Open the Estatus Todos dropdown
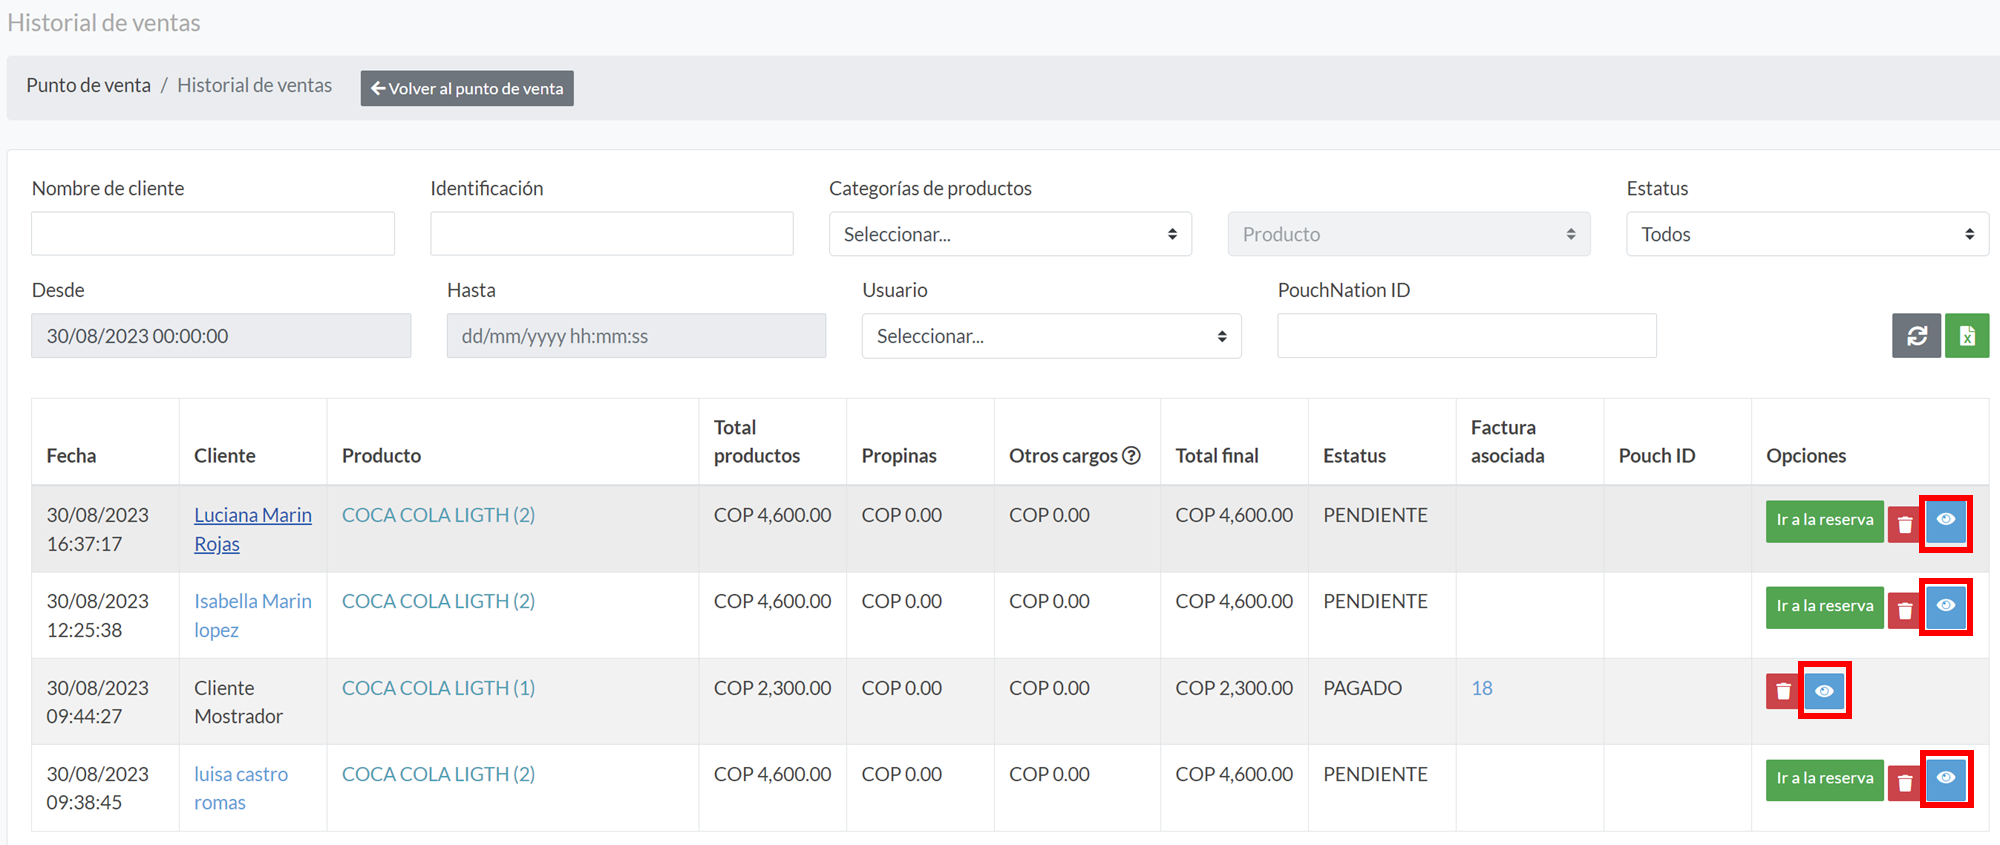The image size is (2000, 845). tap(1807, 234)
